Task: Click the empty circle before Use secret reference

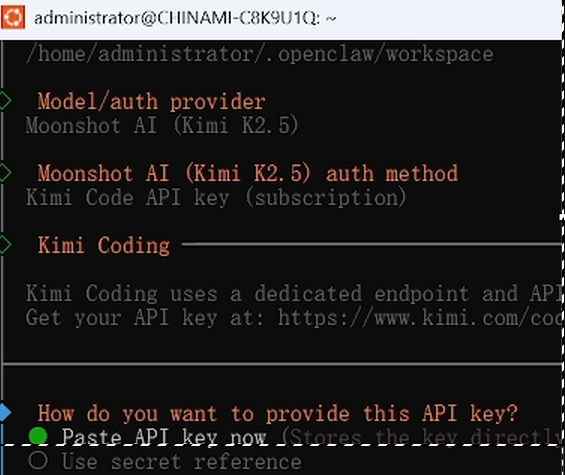Action: pyautogui.click(x=37, y=460)
